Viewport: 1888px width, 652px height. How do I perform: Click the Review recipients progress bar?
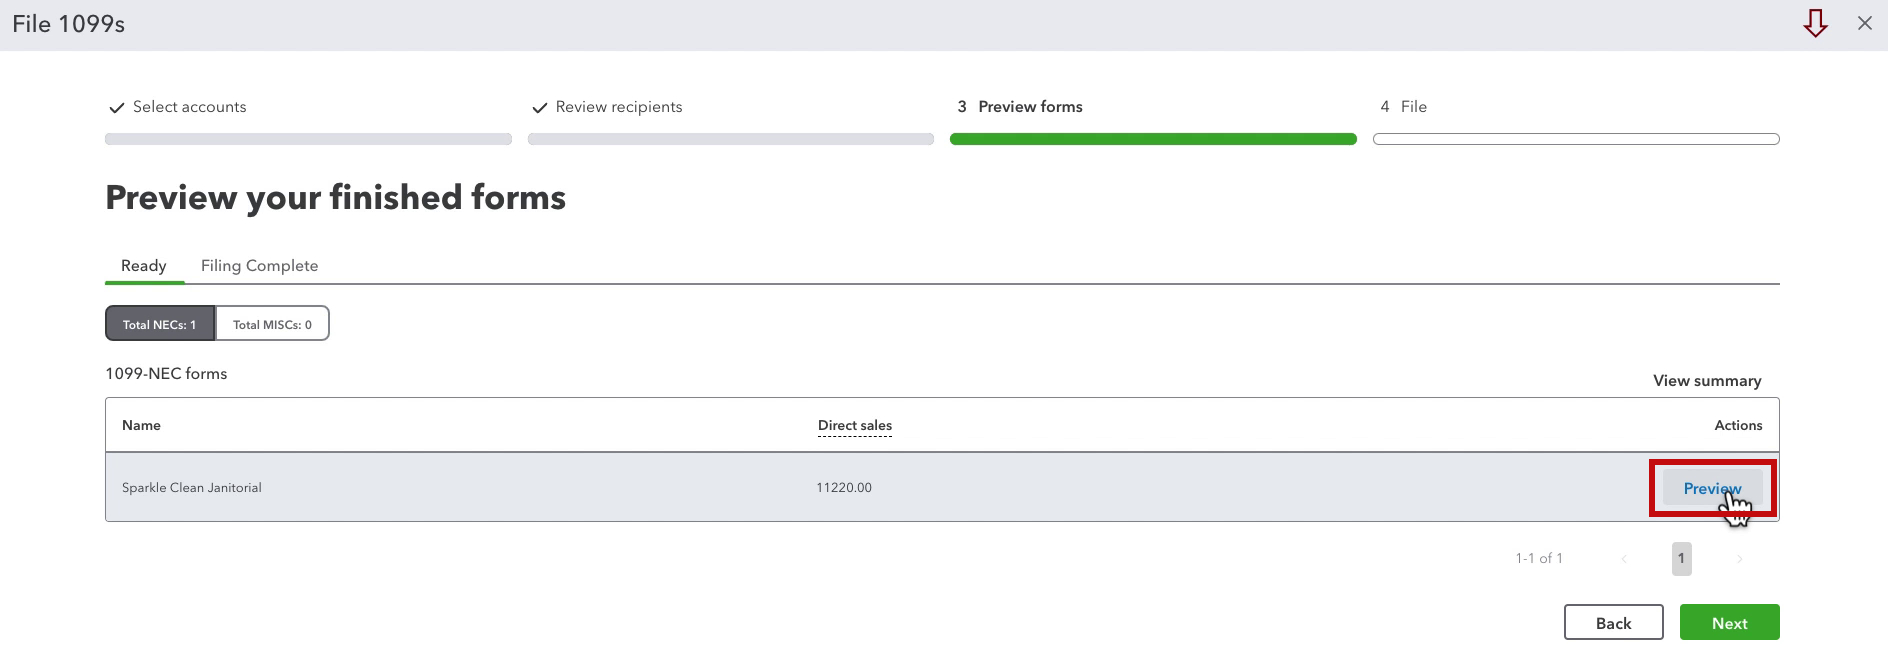(731, 139)
